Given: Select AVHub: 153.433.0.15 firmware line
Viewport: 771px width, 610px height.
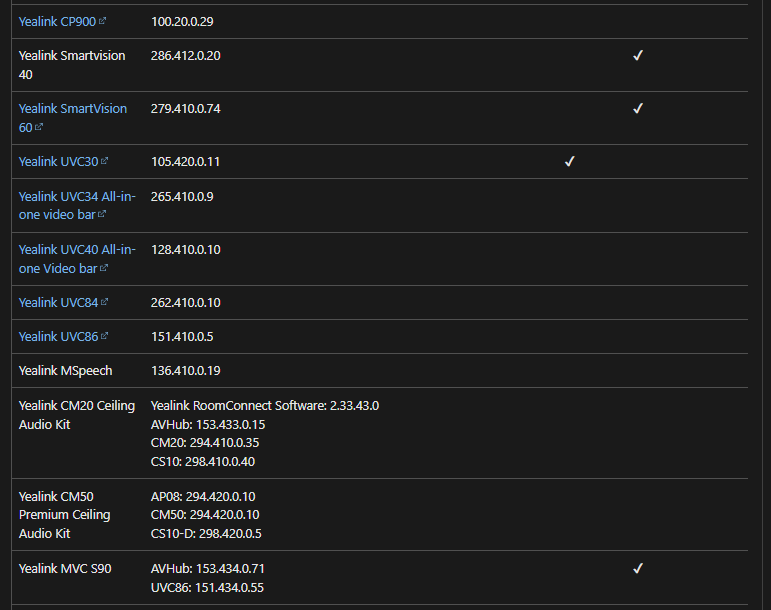Looking at the screenshot, I should [208, 425].
